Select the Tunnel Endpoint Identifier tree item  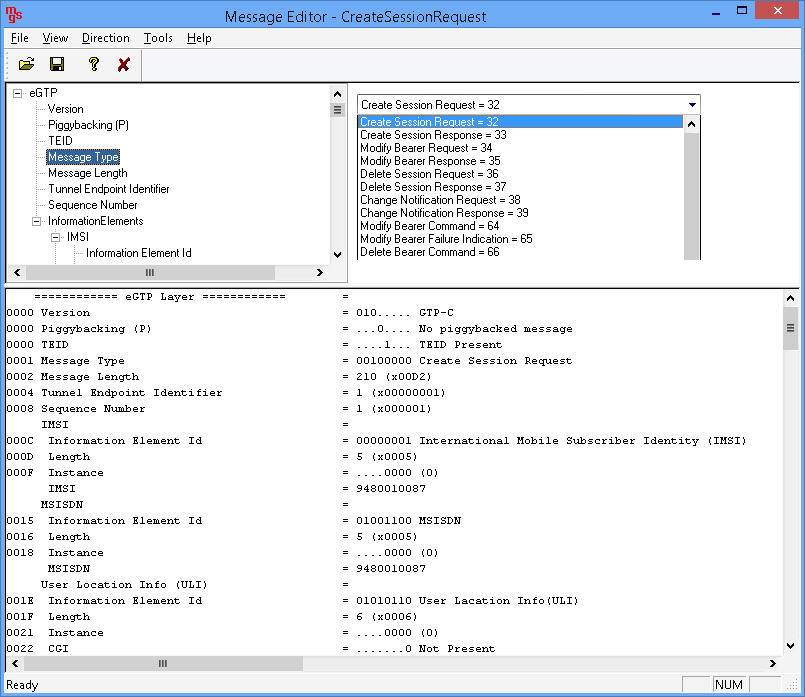[x=108, y=189]
